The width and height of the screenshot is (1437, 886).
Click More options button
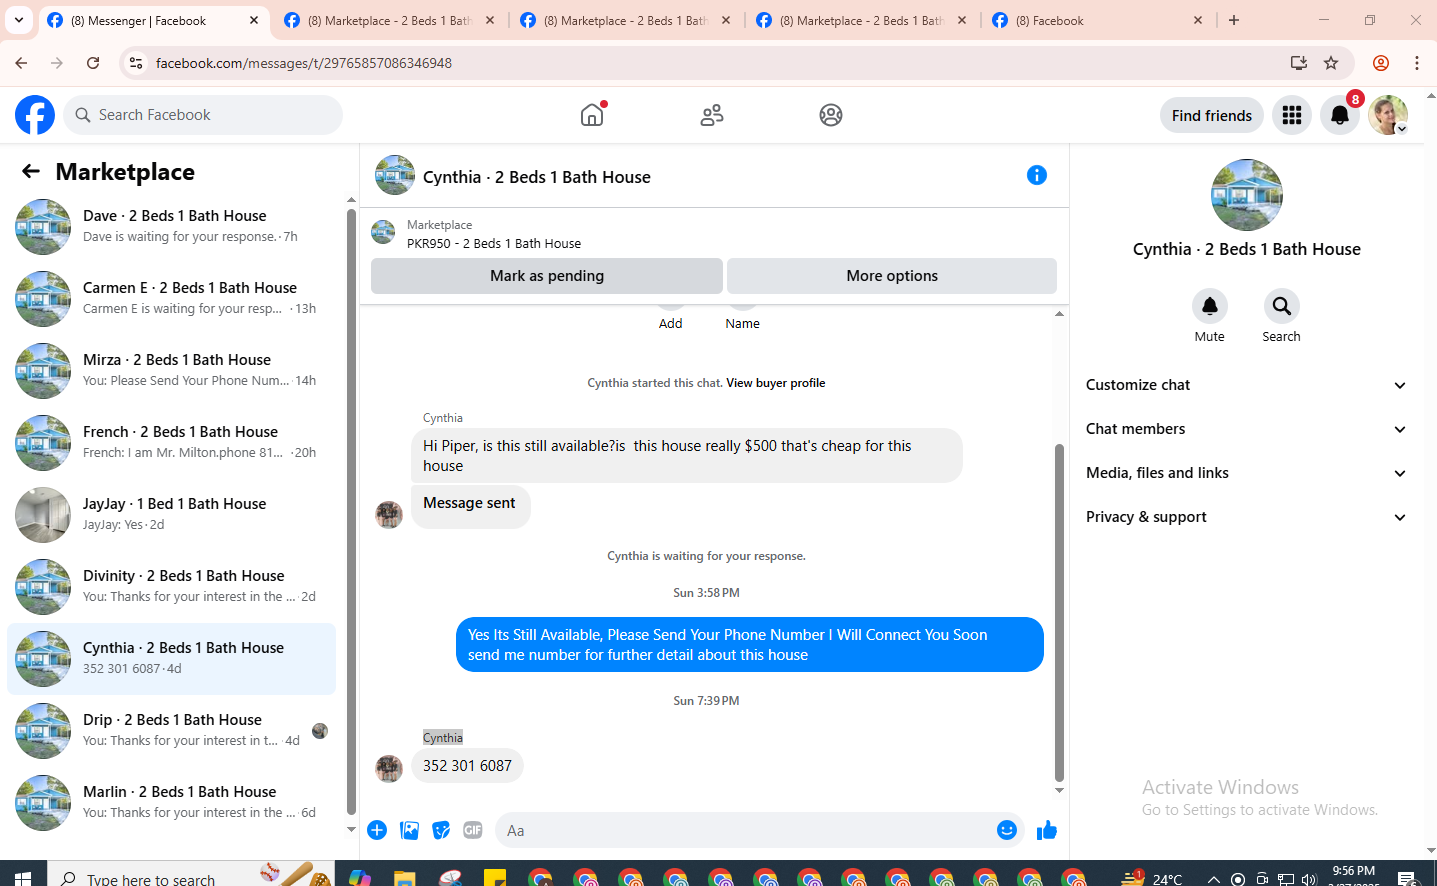coord(892,276)
